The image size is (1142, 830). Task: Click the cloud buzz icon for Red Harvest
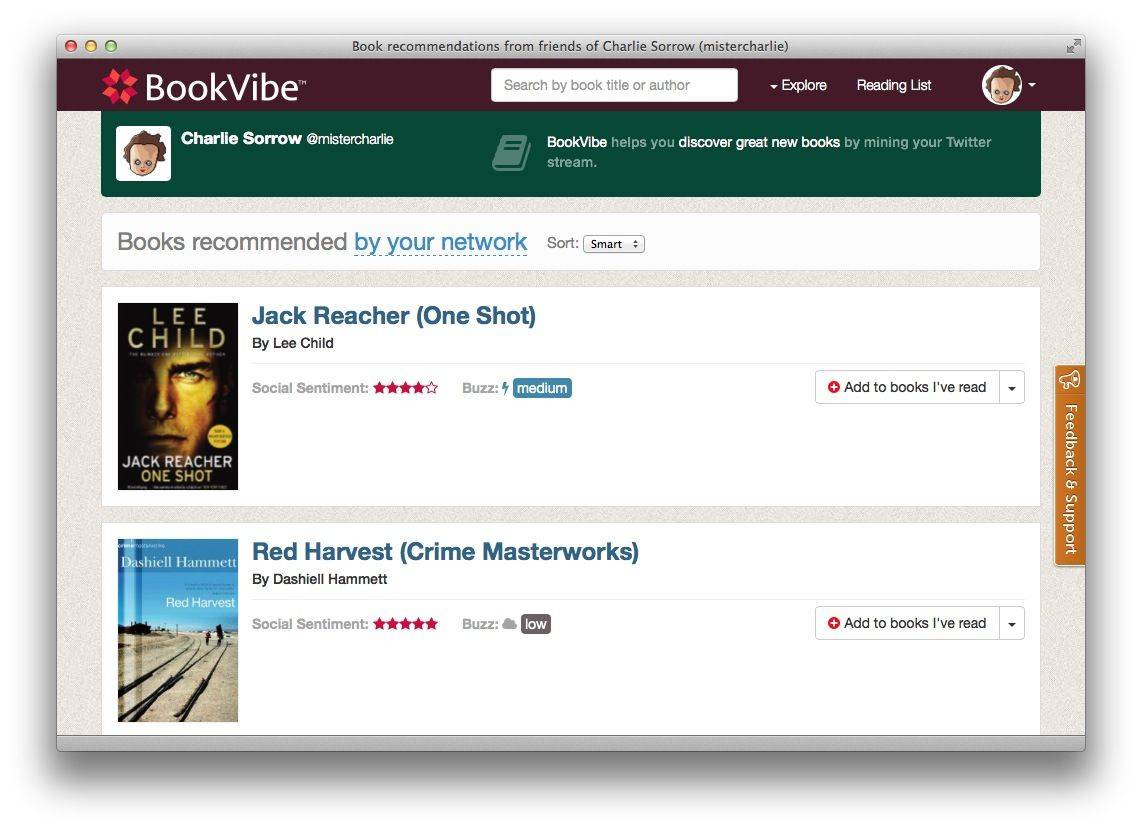tap(510, 624)
